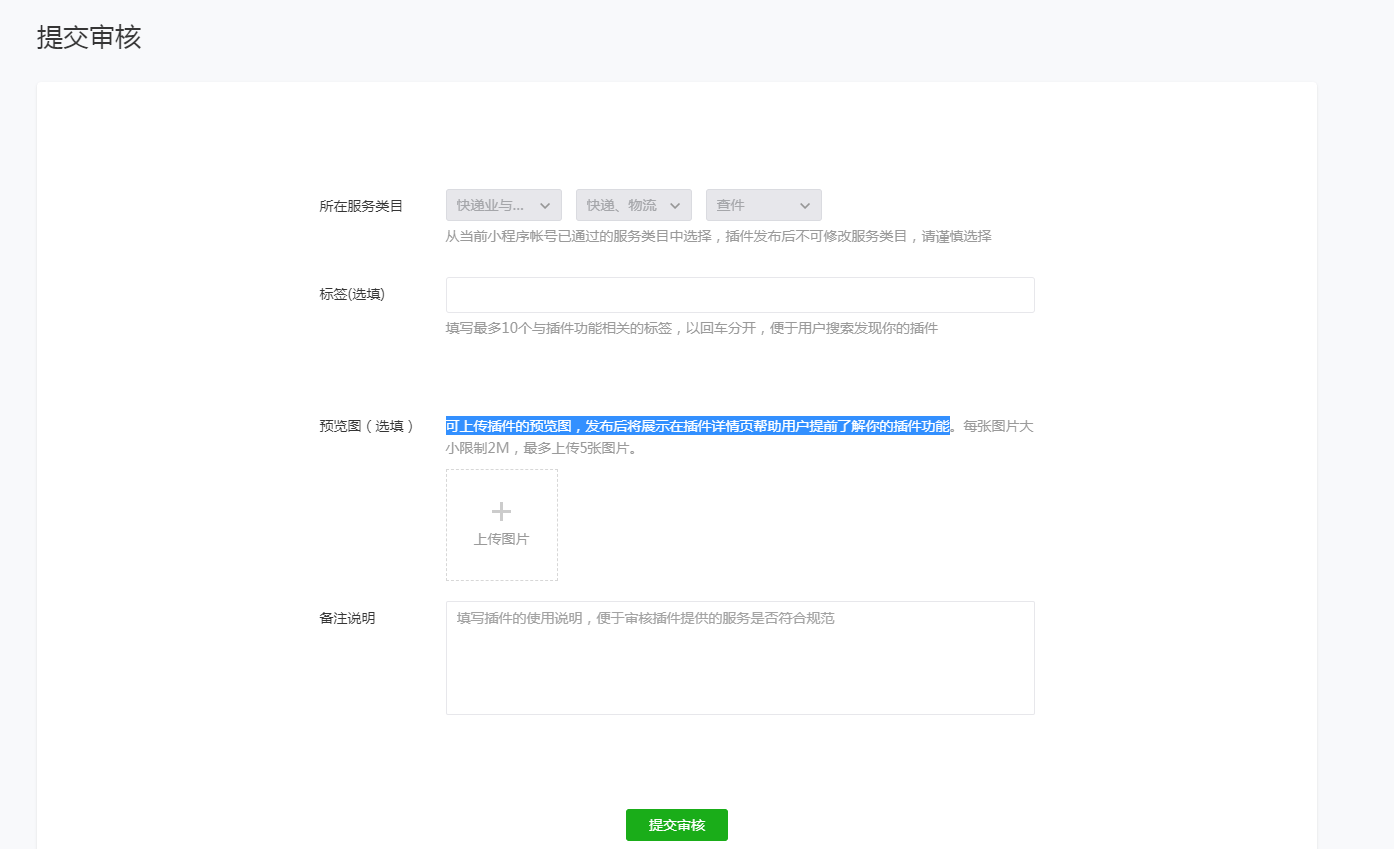Click hint text below service category dropdowns
This screenshot has width=1394, height=849.
pos(718,237)
